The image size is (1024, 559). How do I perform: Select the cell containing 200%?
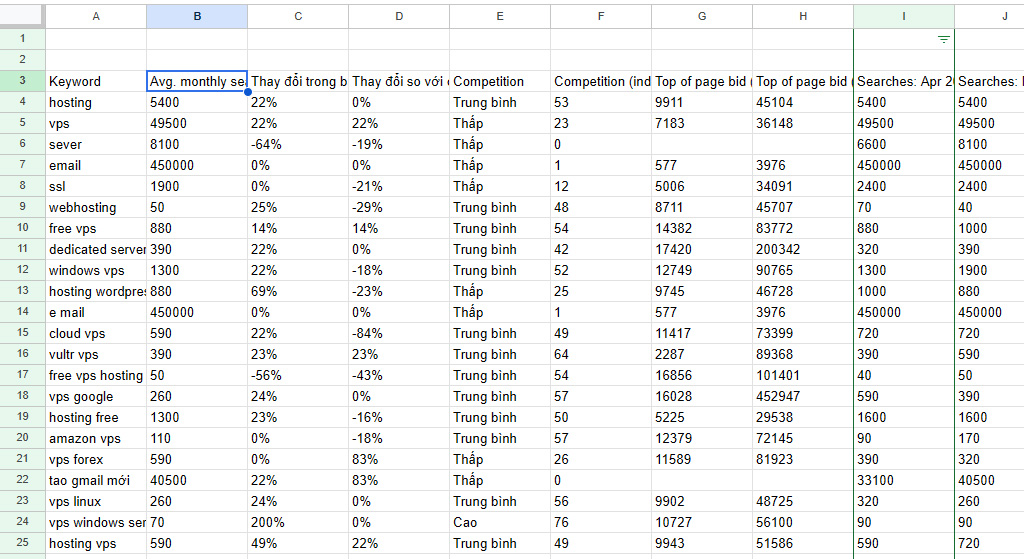[x=298, y=522]
